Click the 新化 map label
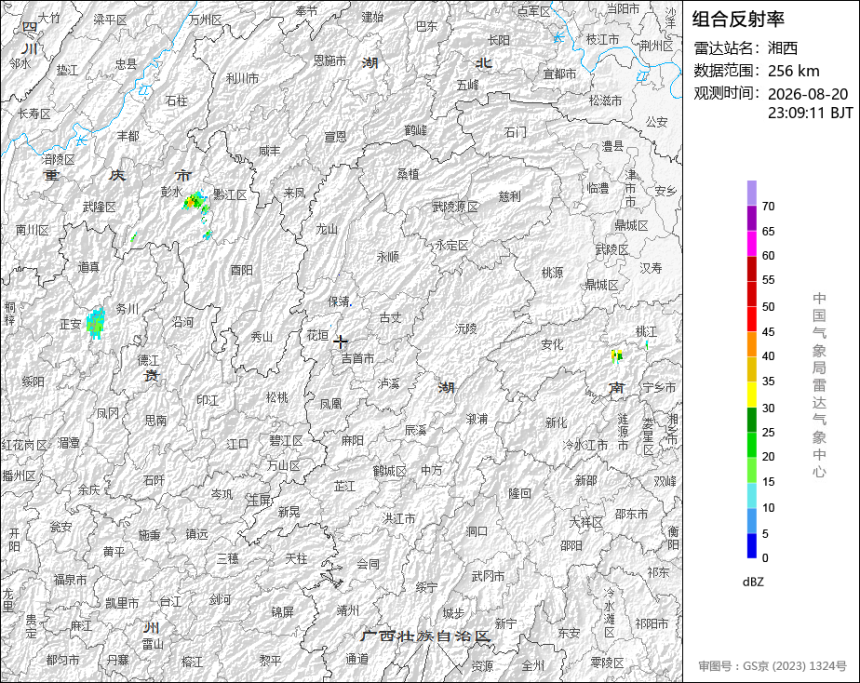This screenshot has height=683, width=860. (556, 422)
